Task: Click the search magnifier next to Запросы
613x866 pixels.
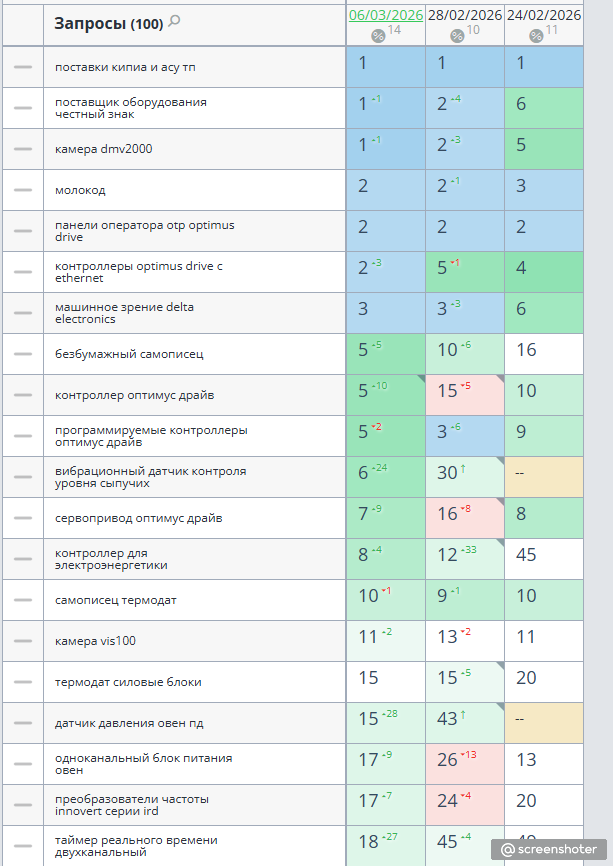Action: (x=174, y=22)
